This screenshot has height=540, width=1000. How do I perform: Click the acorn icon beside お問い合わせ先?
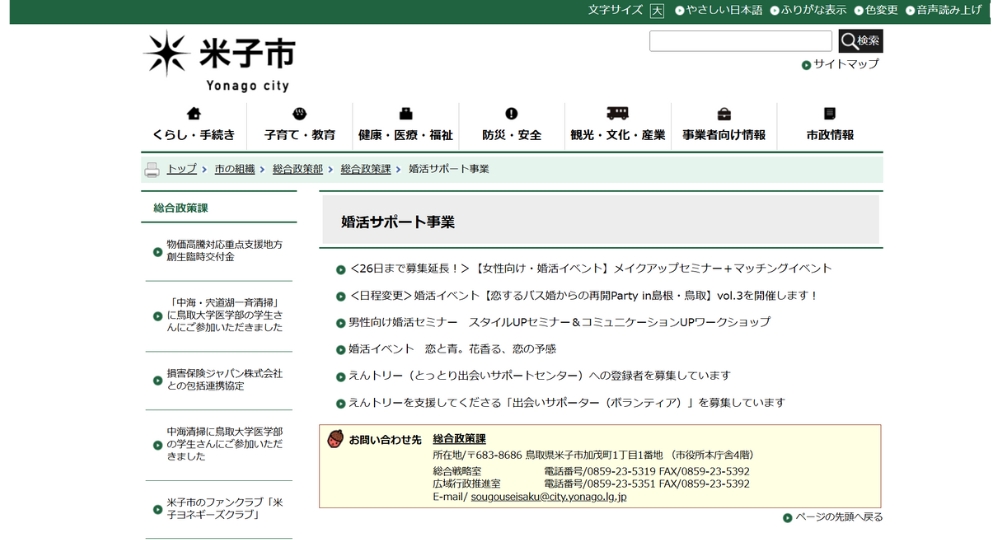[335, 439]
